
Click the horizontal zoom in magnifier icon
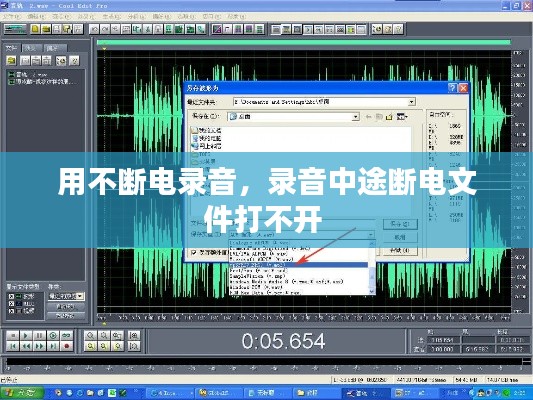pos(90,336)
